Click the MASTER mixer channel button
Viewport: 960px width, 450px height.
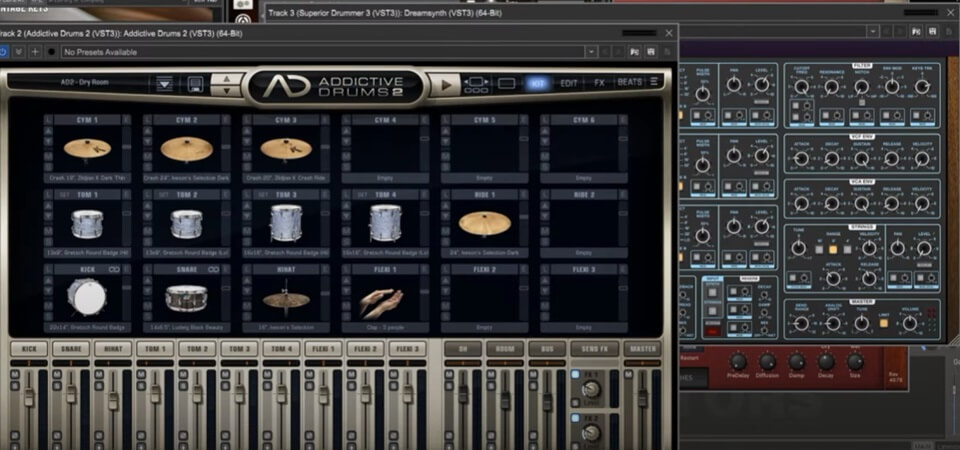pyautogui.click(x=643, y=349)
